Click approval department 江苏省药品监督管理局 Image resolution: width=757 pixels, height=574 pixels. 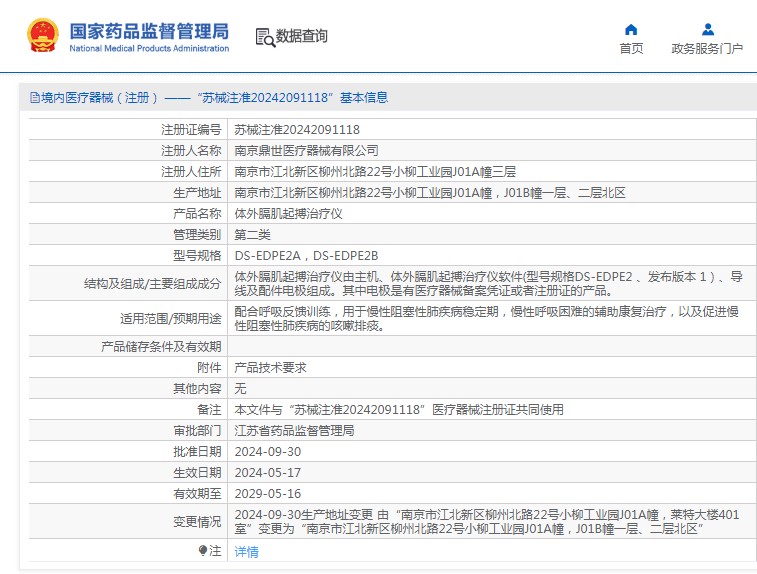pyautogui.click(x=294, y=431)
